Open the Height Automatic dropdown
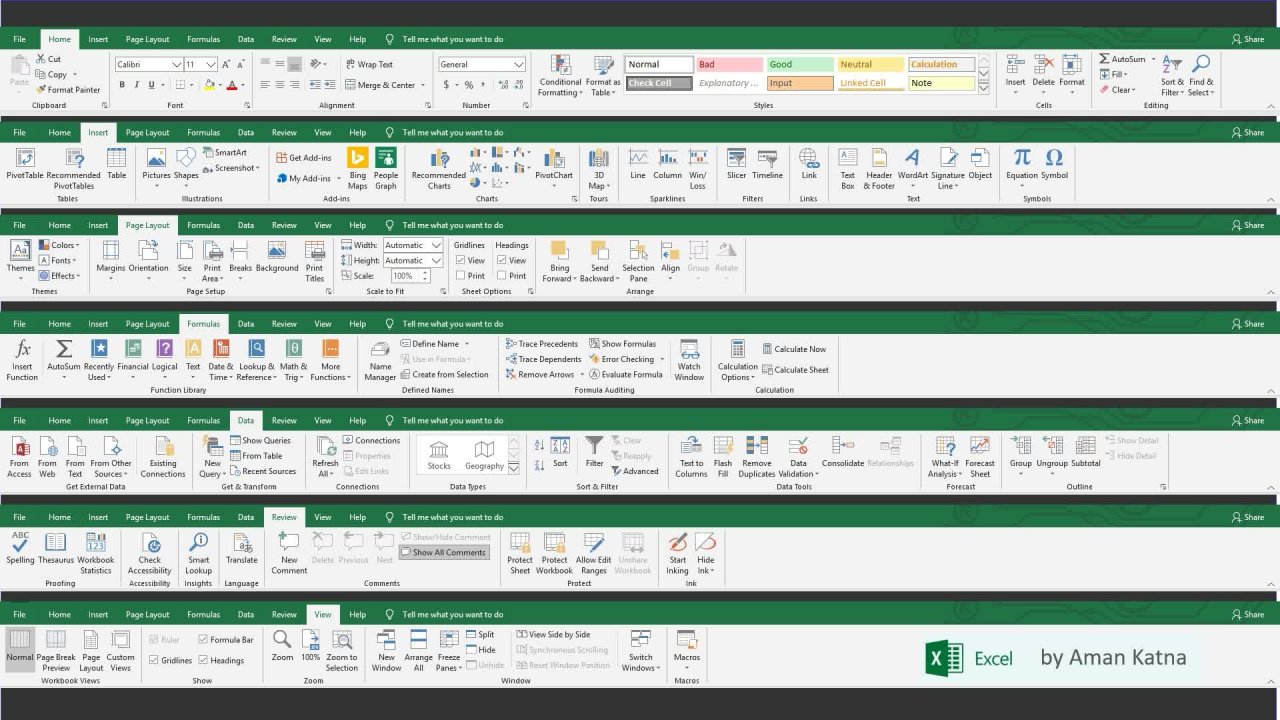 pyautogui.click(x=436, y=260)
